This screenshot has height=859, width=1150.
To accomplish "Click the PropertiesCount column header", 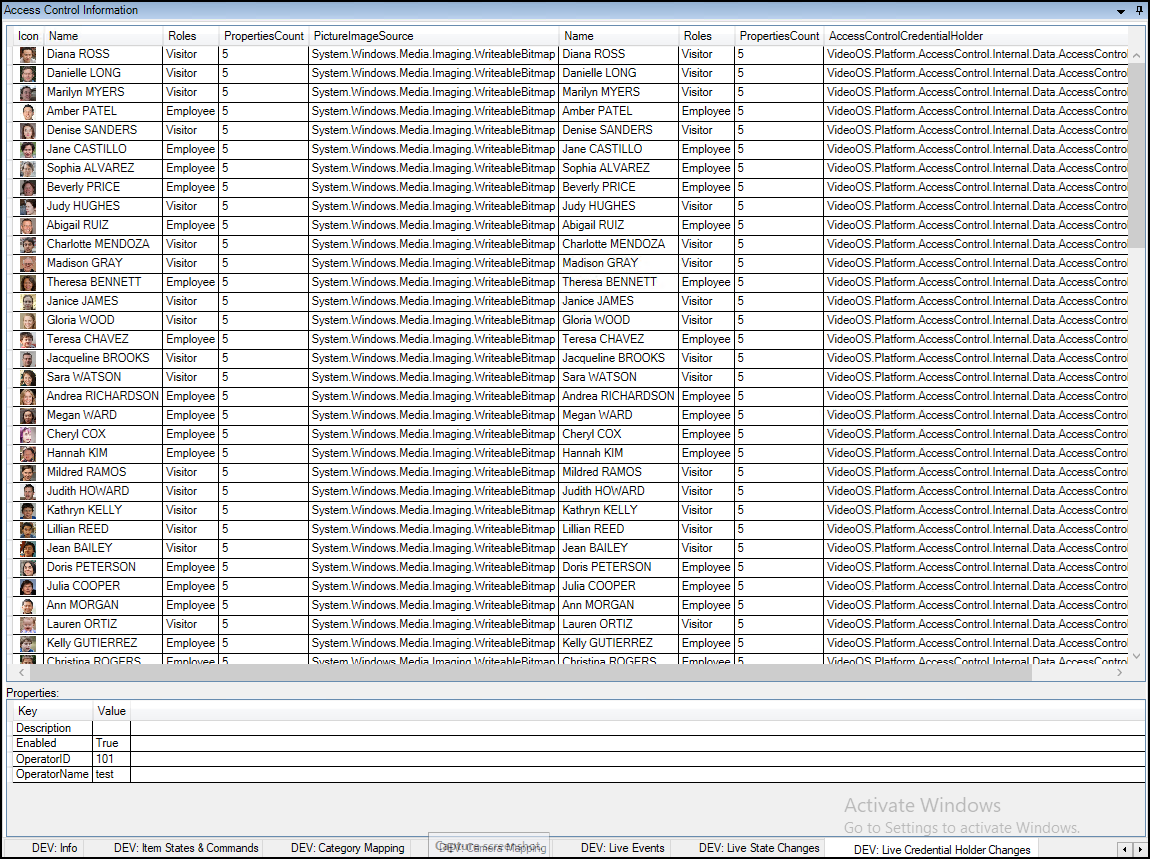I will [265, 35].
